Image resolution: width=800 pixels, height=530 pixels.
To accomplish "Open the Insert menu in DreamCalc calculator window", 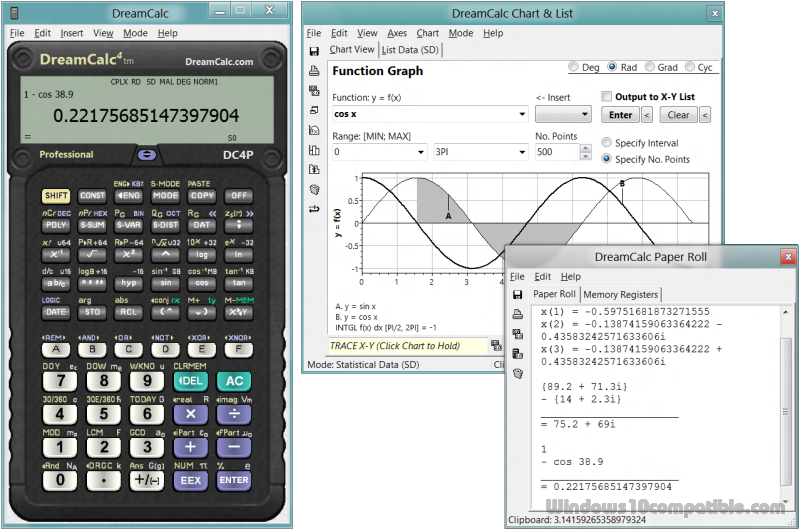I will pos(71,33).
